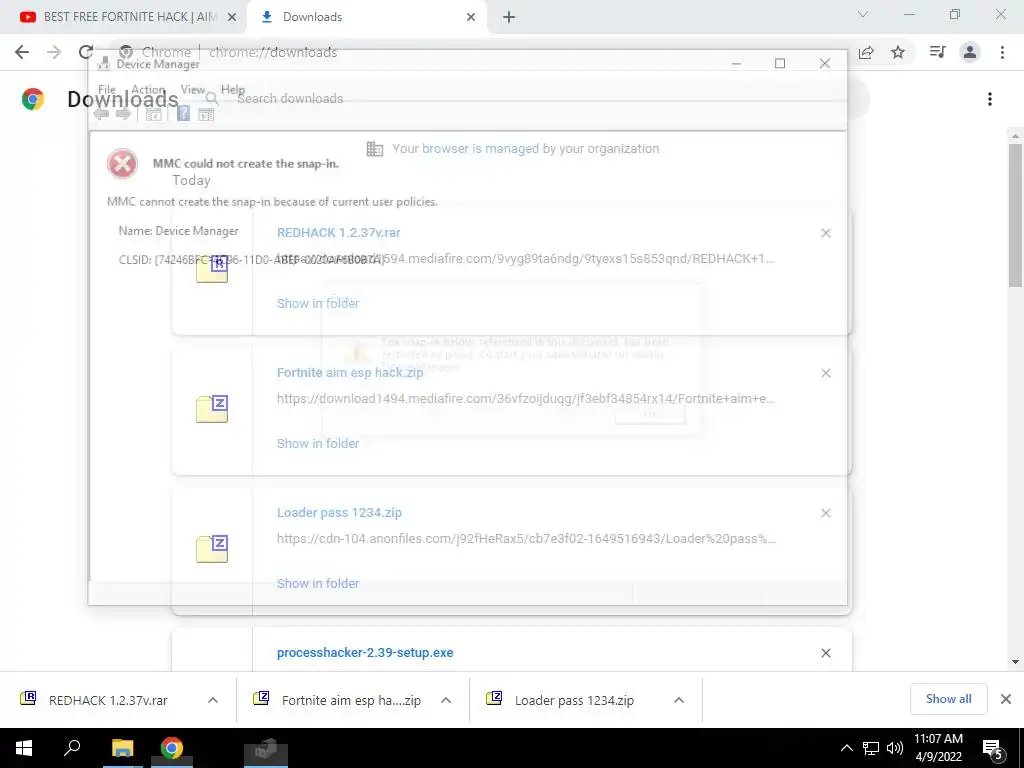Open the network tray icon
Viewport: 1024px width, 768px height.
tap(871, 748)
